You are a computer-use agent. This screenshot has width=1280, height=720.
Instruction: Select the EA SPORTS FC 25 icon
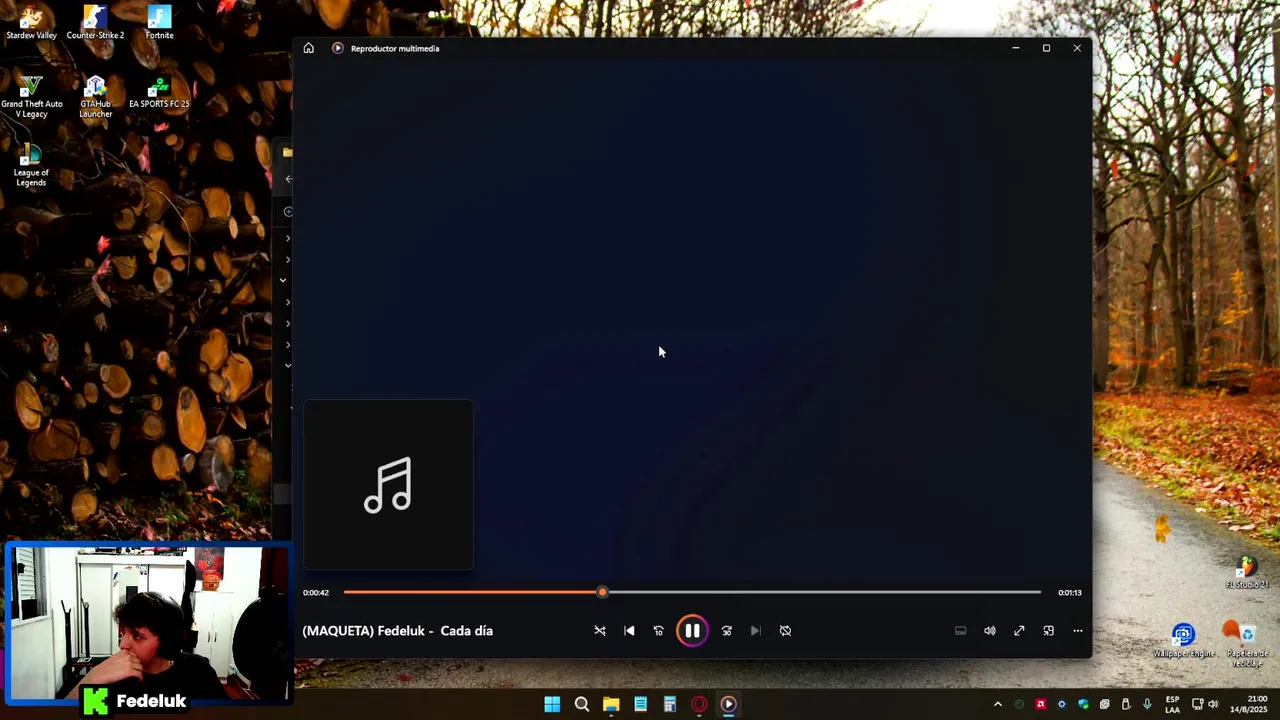pos(159,92)
